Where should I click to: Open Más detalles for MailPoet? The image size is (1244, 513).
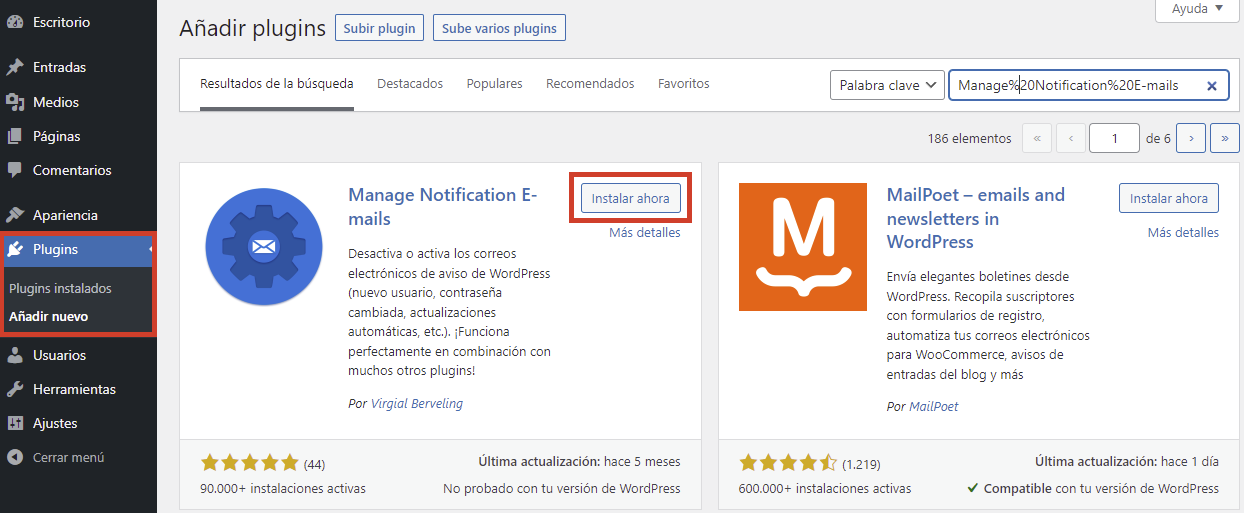1183,232
